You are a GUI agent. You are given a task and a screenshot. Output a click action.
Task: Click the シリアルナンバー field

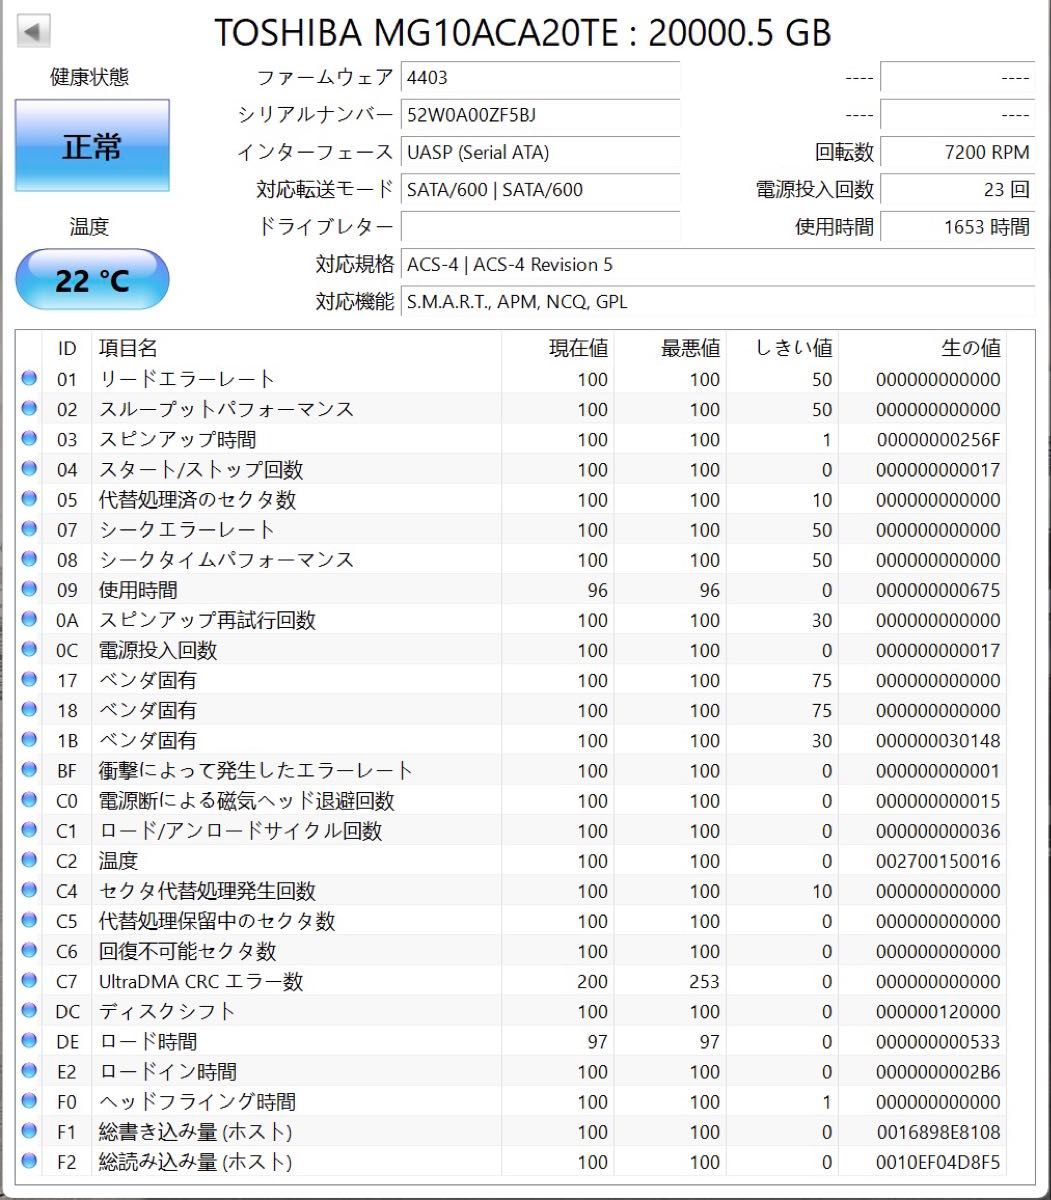540,116
